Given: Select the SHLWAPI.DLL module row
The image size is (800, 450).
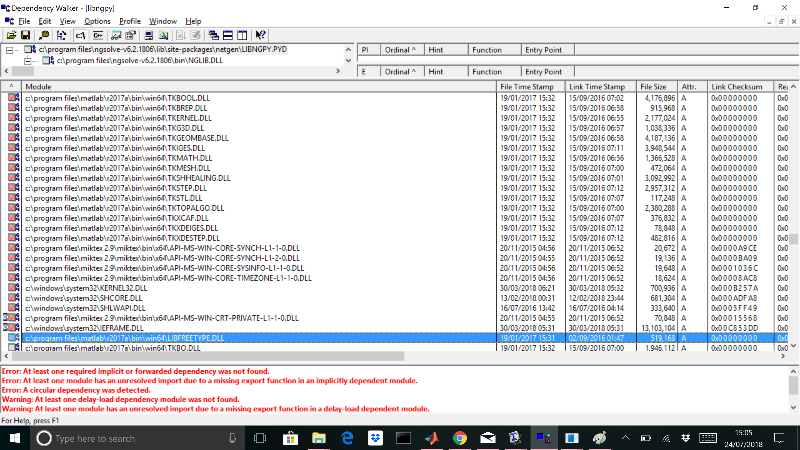Looking at the screenshot, I should pyautogui.click(x=394, y=308).
